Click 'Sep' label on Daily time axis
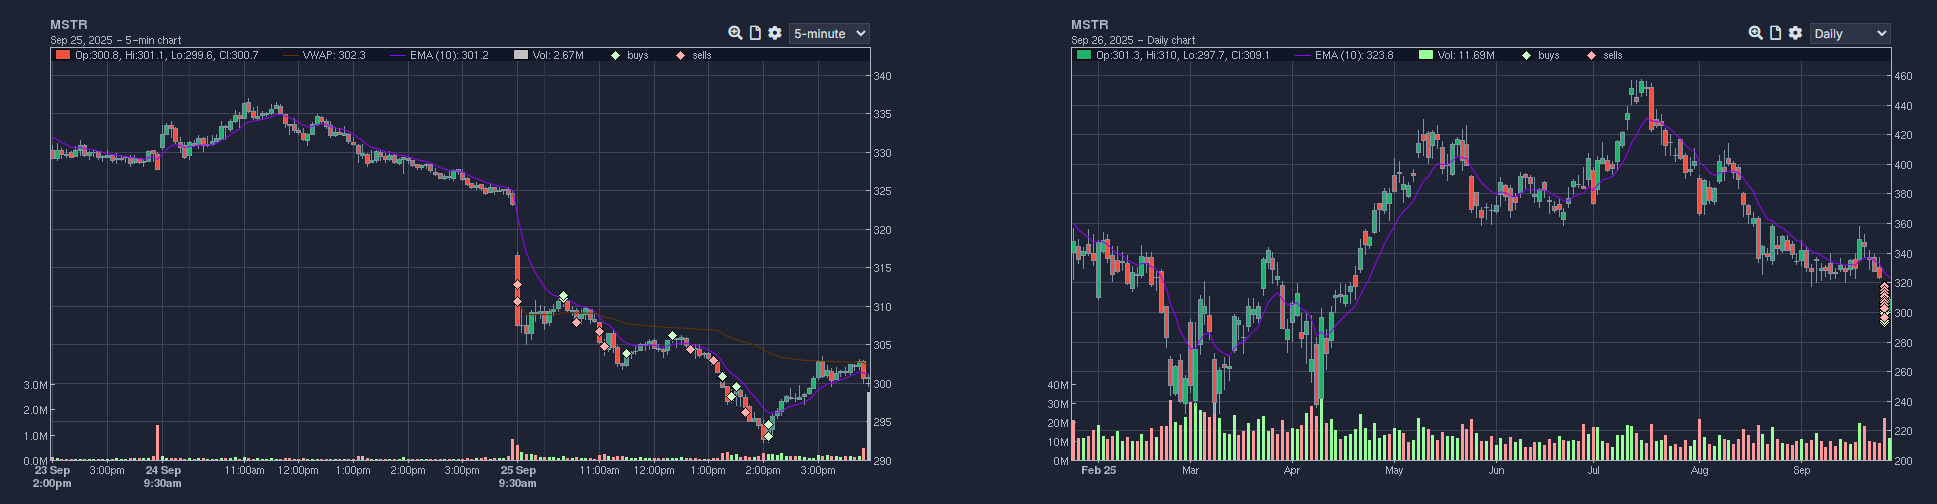Viewport: 1937px width, 504px height. coord(1801,470)
